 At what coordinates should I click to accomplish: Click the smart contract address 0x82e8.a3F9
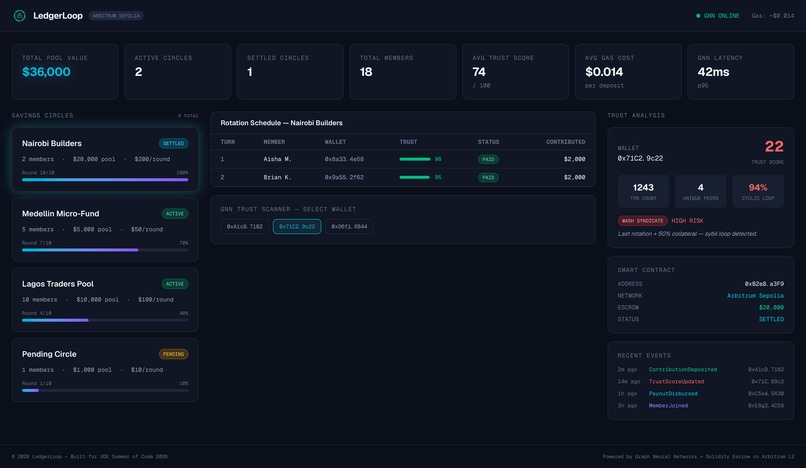coord(764,284)
